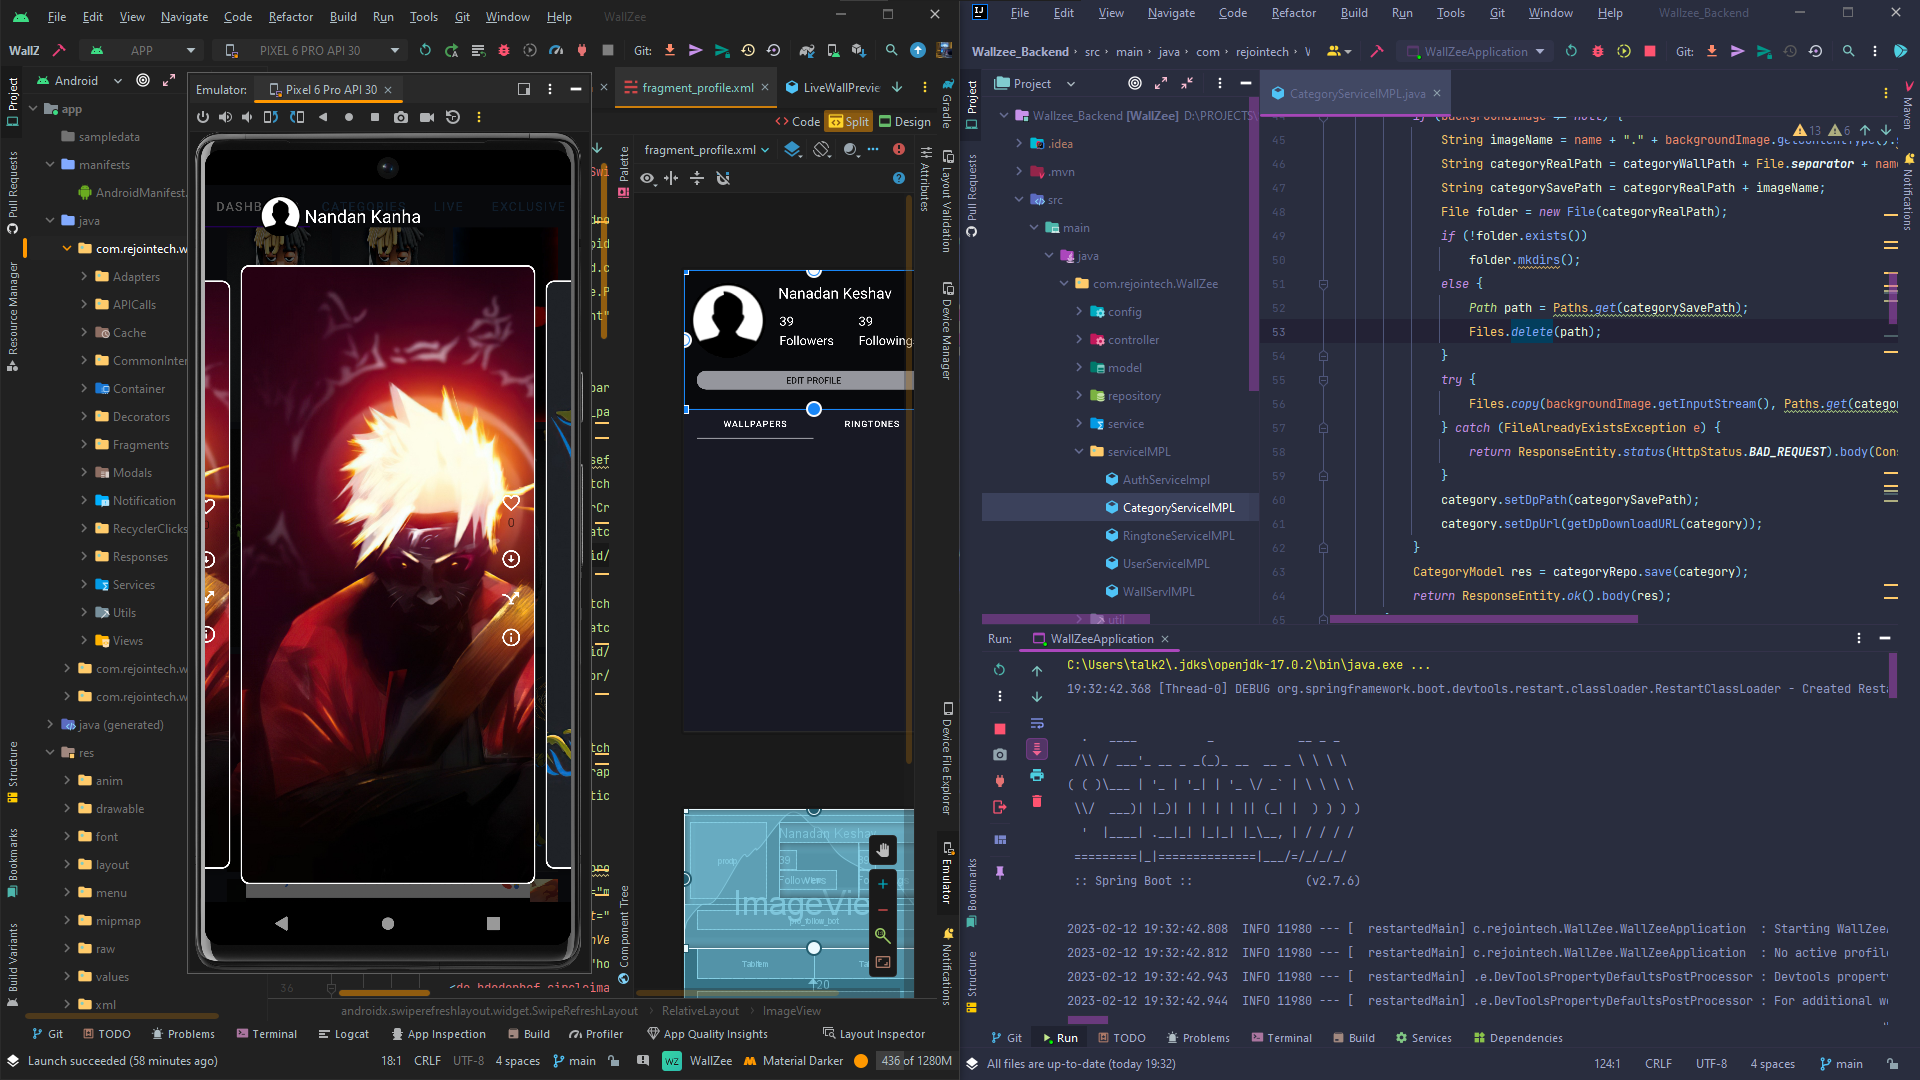Click orientation rotate icon in layout editor
The height and width of the screenshot is (1080, 1920).
click(822, 149)
